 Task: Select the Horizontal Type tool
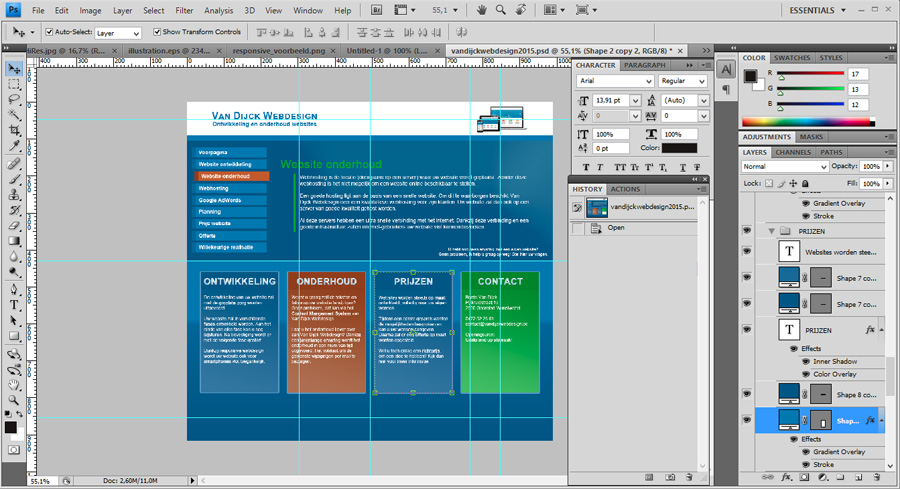click(x=14, y=305)
